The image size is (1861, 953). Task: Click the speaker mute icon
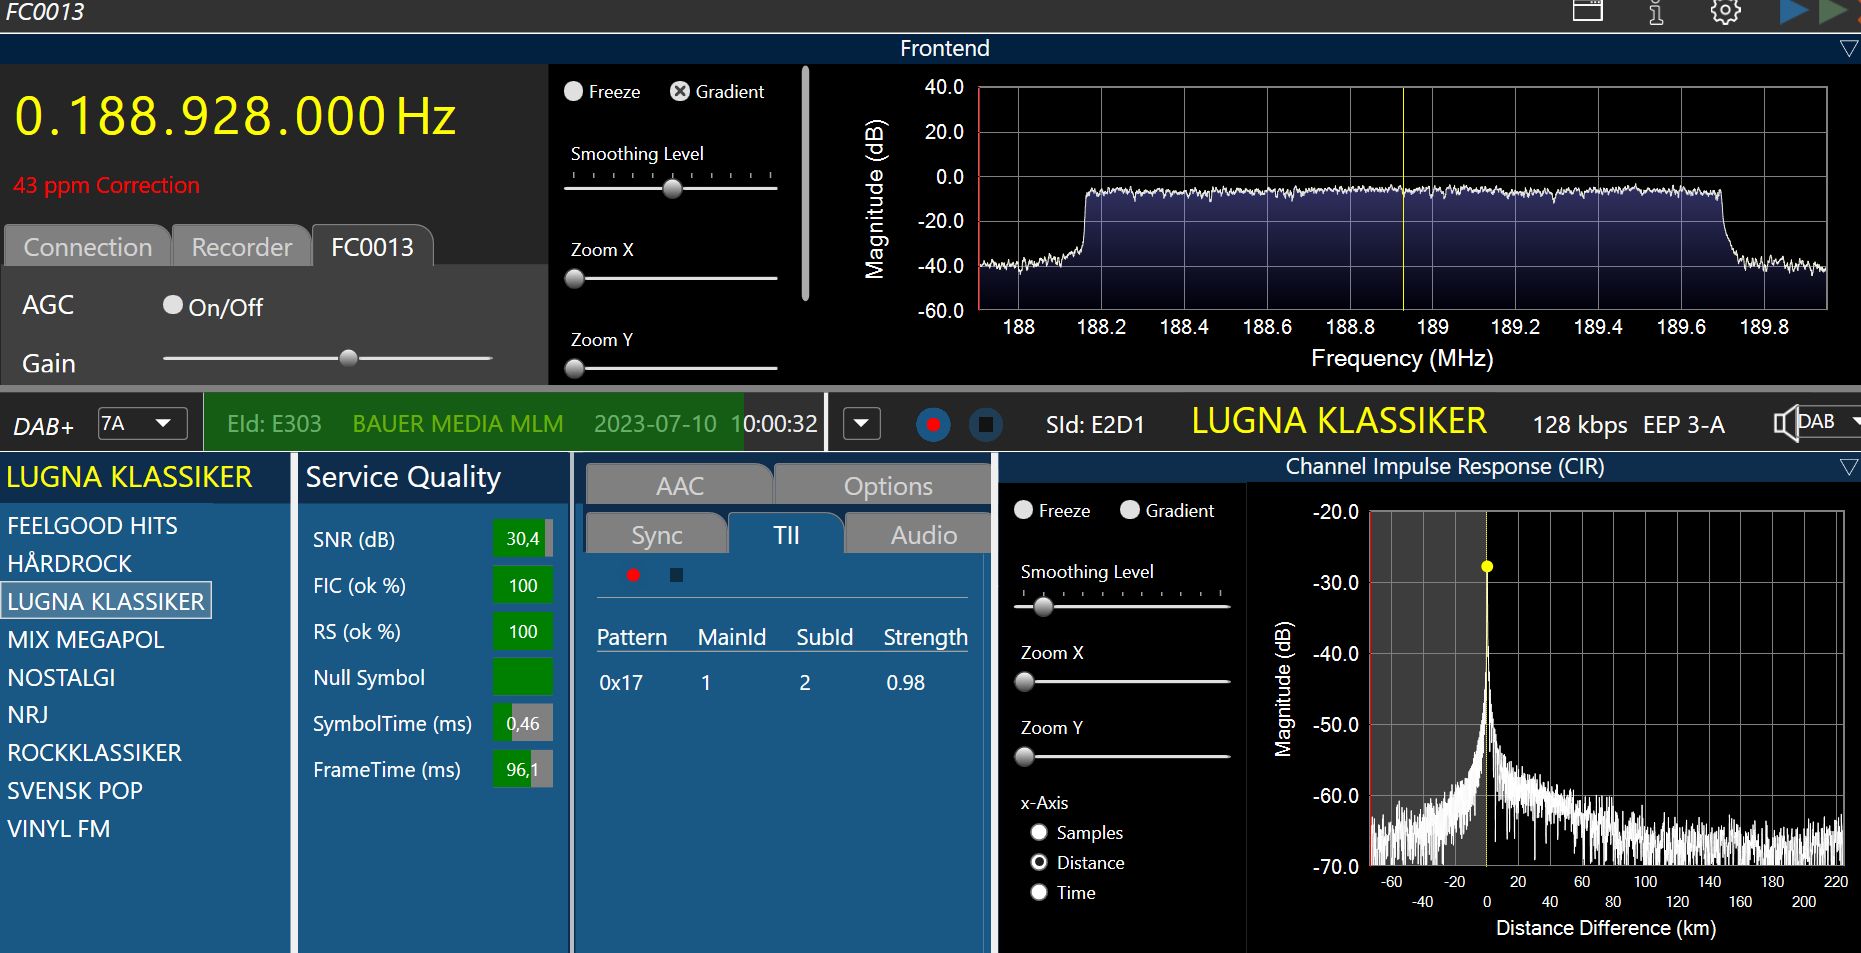click(1783, 423)
